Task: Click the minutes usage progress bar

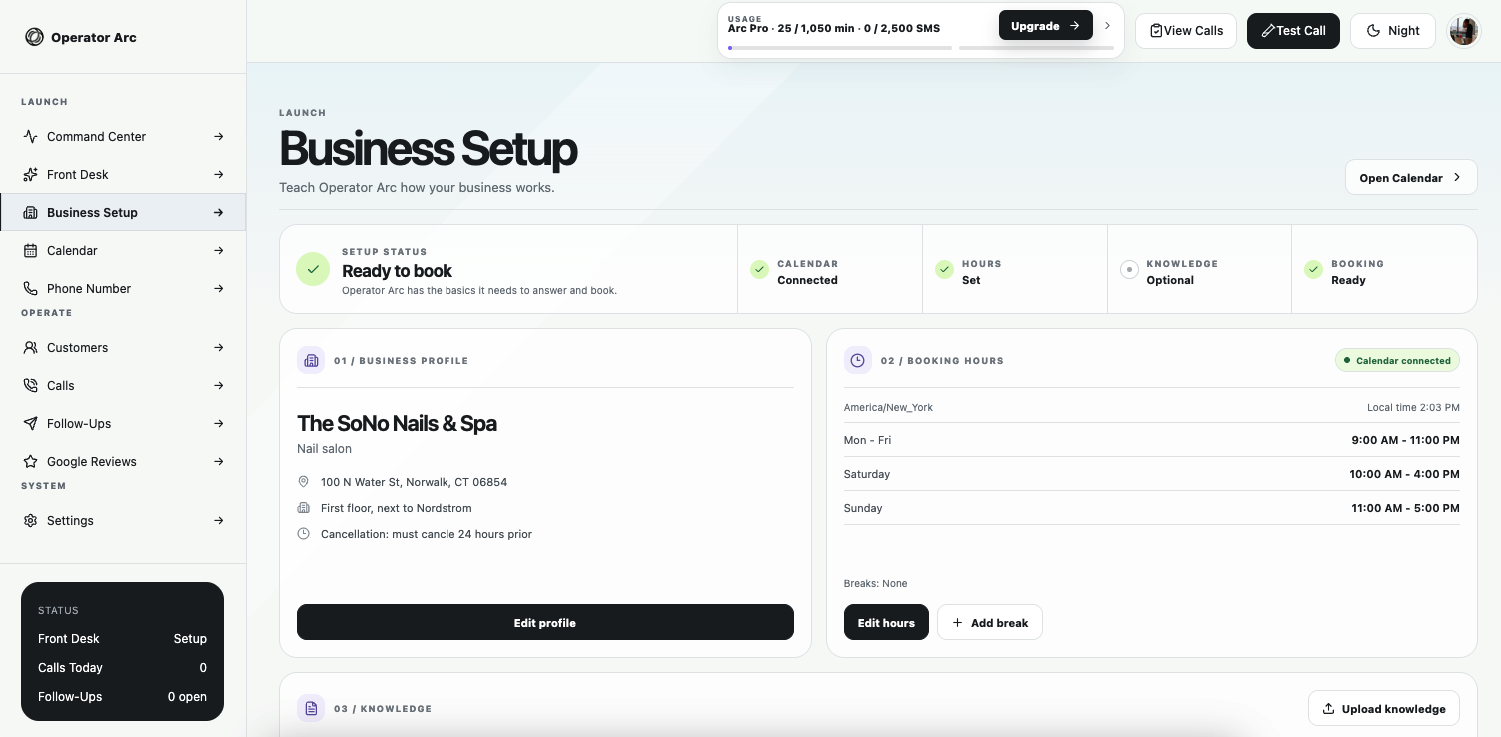Action: [840, 47]
